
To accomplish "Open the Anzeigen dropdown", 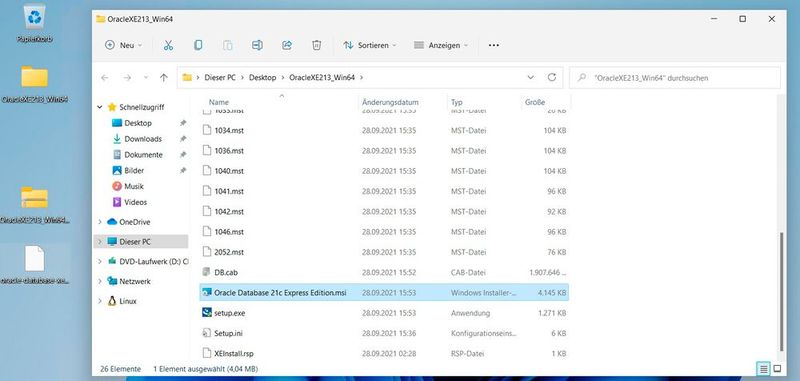I will [x=441, y=45].
